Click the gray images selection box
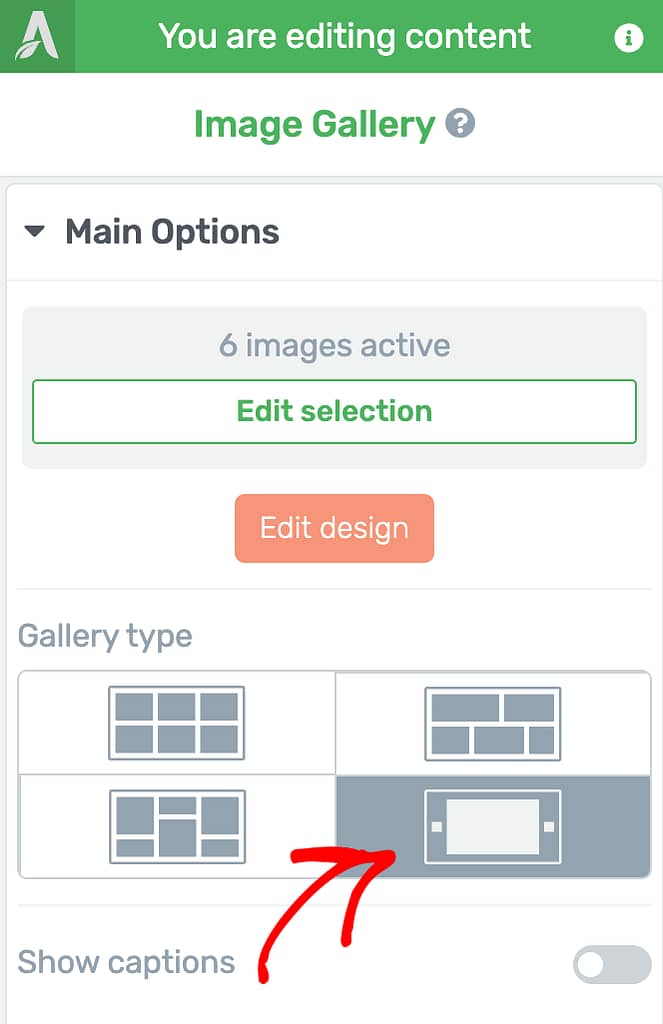Viewport: 663px width, 1024px height. coord(334,387)
